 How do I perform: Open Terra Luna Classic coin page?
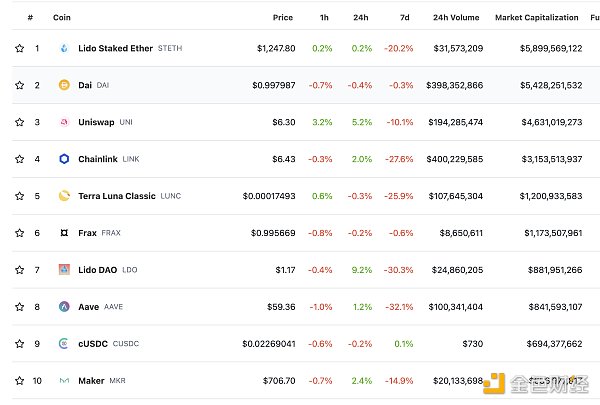[x=117, y=196]
